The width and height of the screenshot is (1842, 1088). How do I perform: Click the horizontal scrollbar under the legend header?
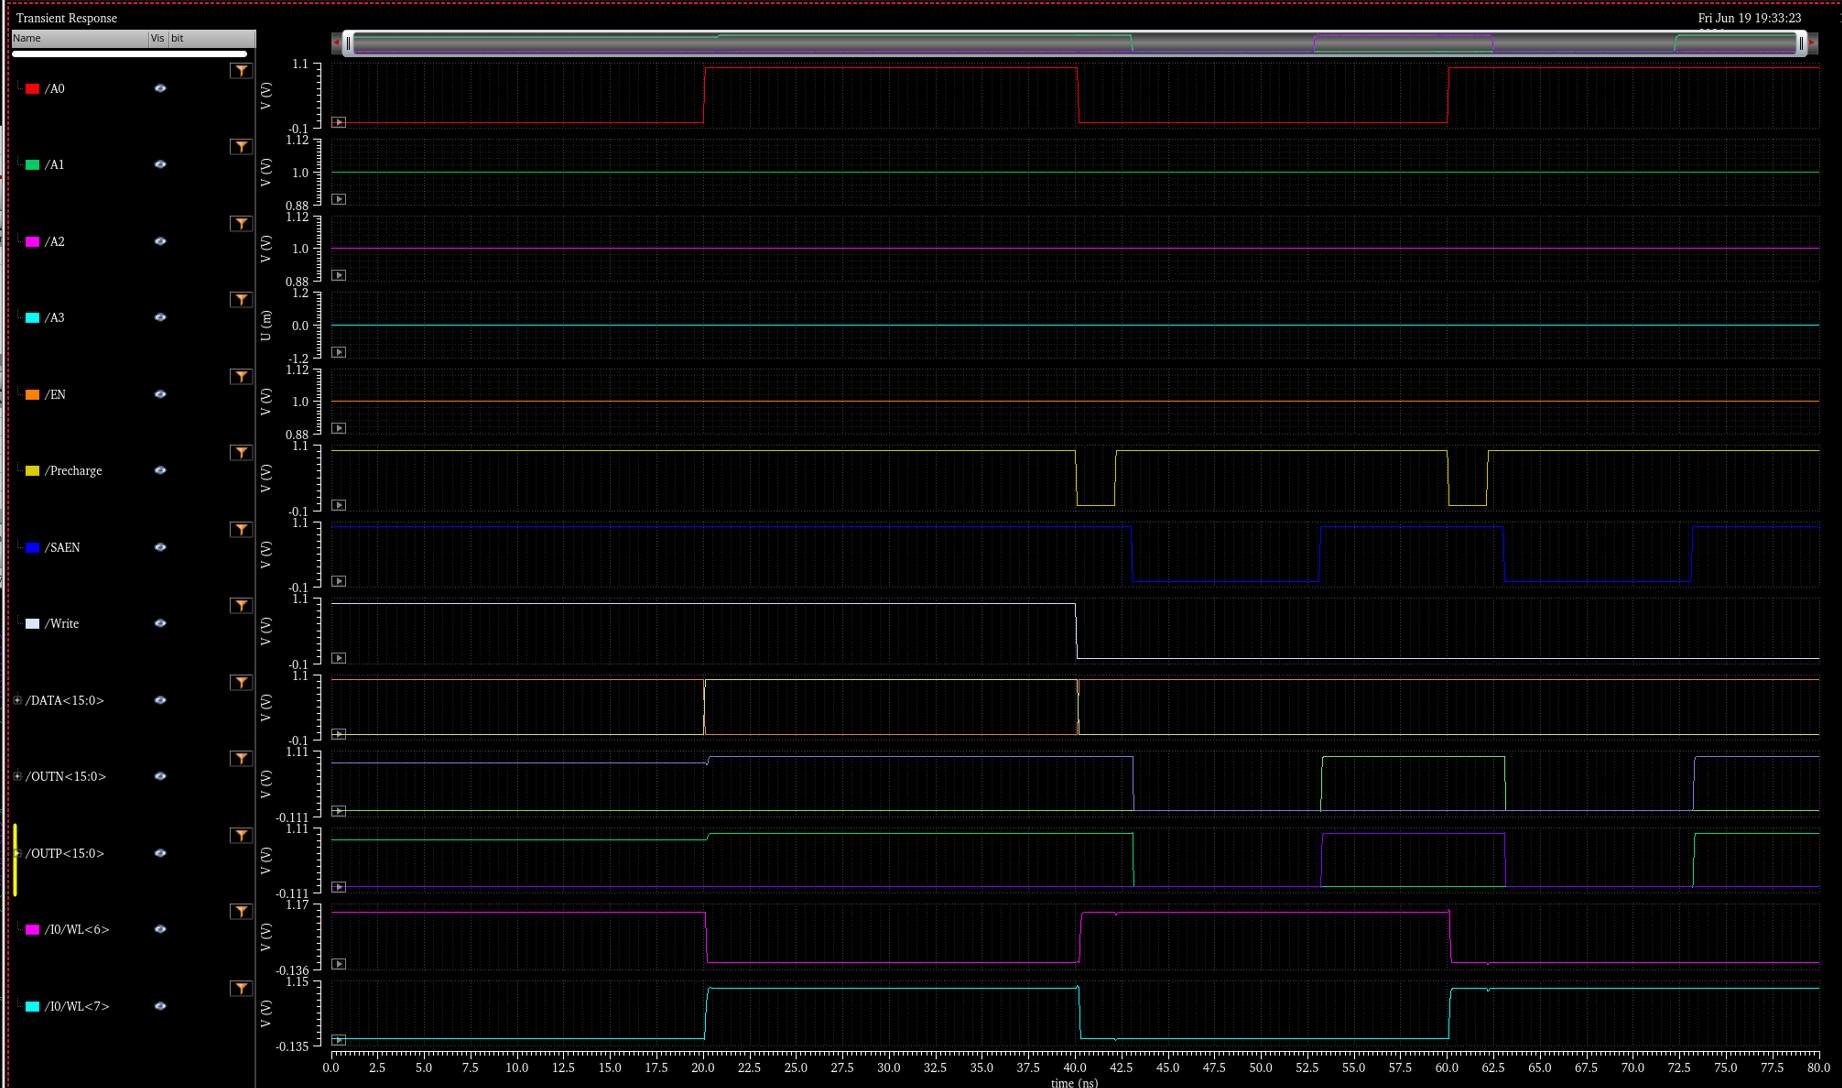130,54
